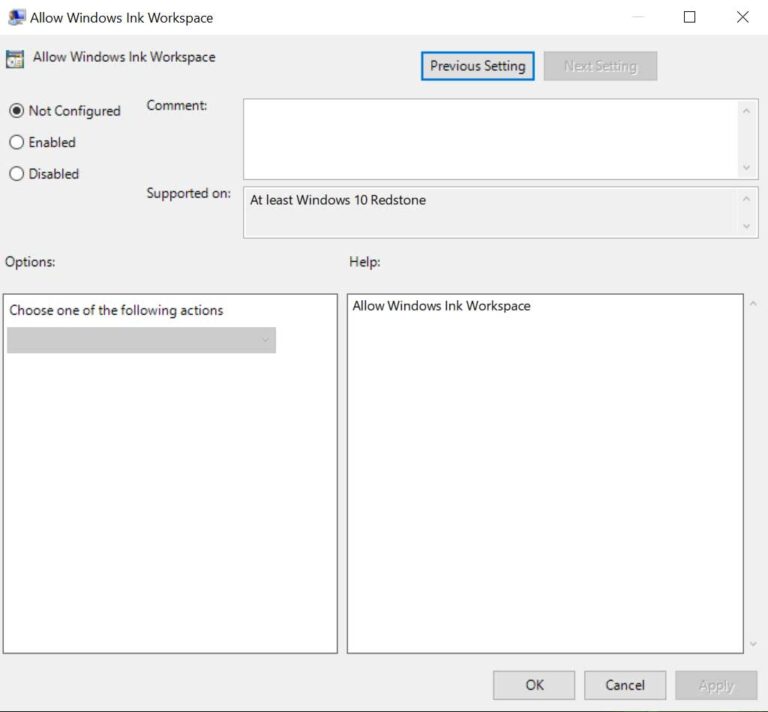Image resolution: width=768 pixels, height=712 pixels.
Task: Click the Apply button
Action: coord(716,685)
